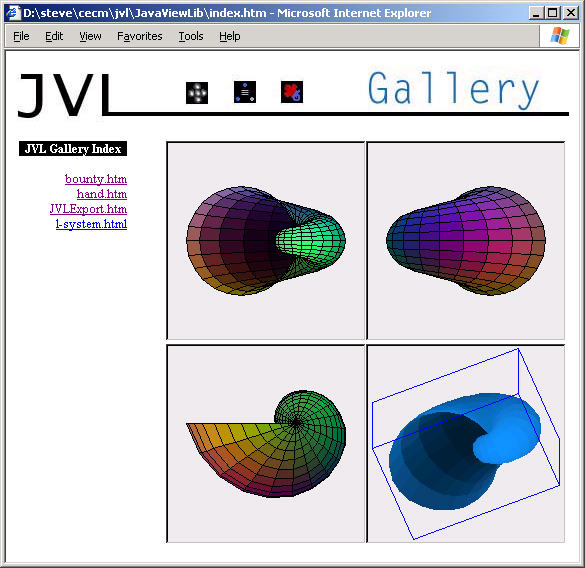The width and height of the screenshot is (585, 568).
Task: Click the red blob icon in header
Action: [292, 92]
